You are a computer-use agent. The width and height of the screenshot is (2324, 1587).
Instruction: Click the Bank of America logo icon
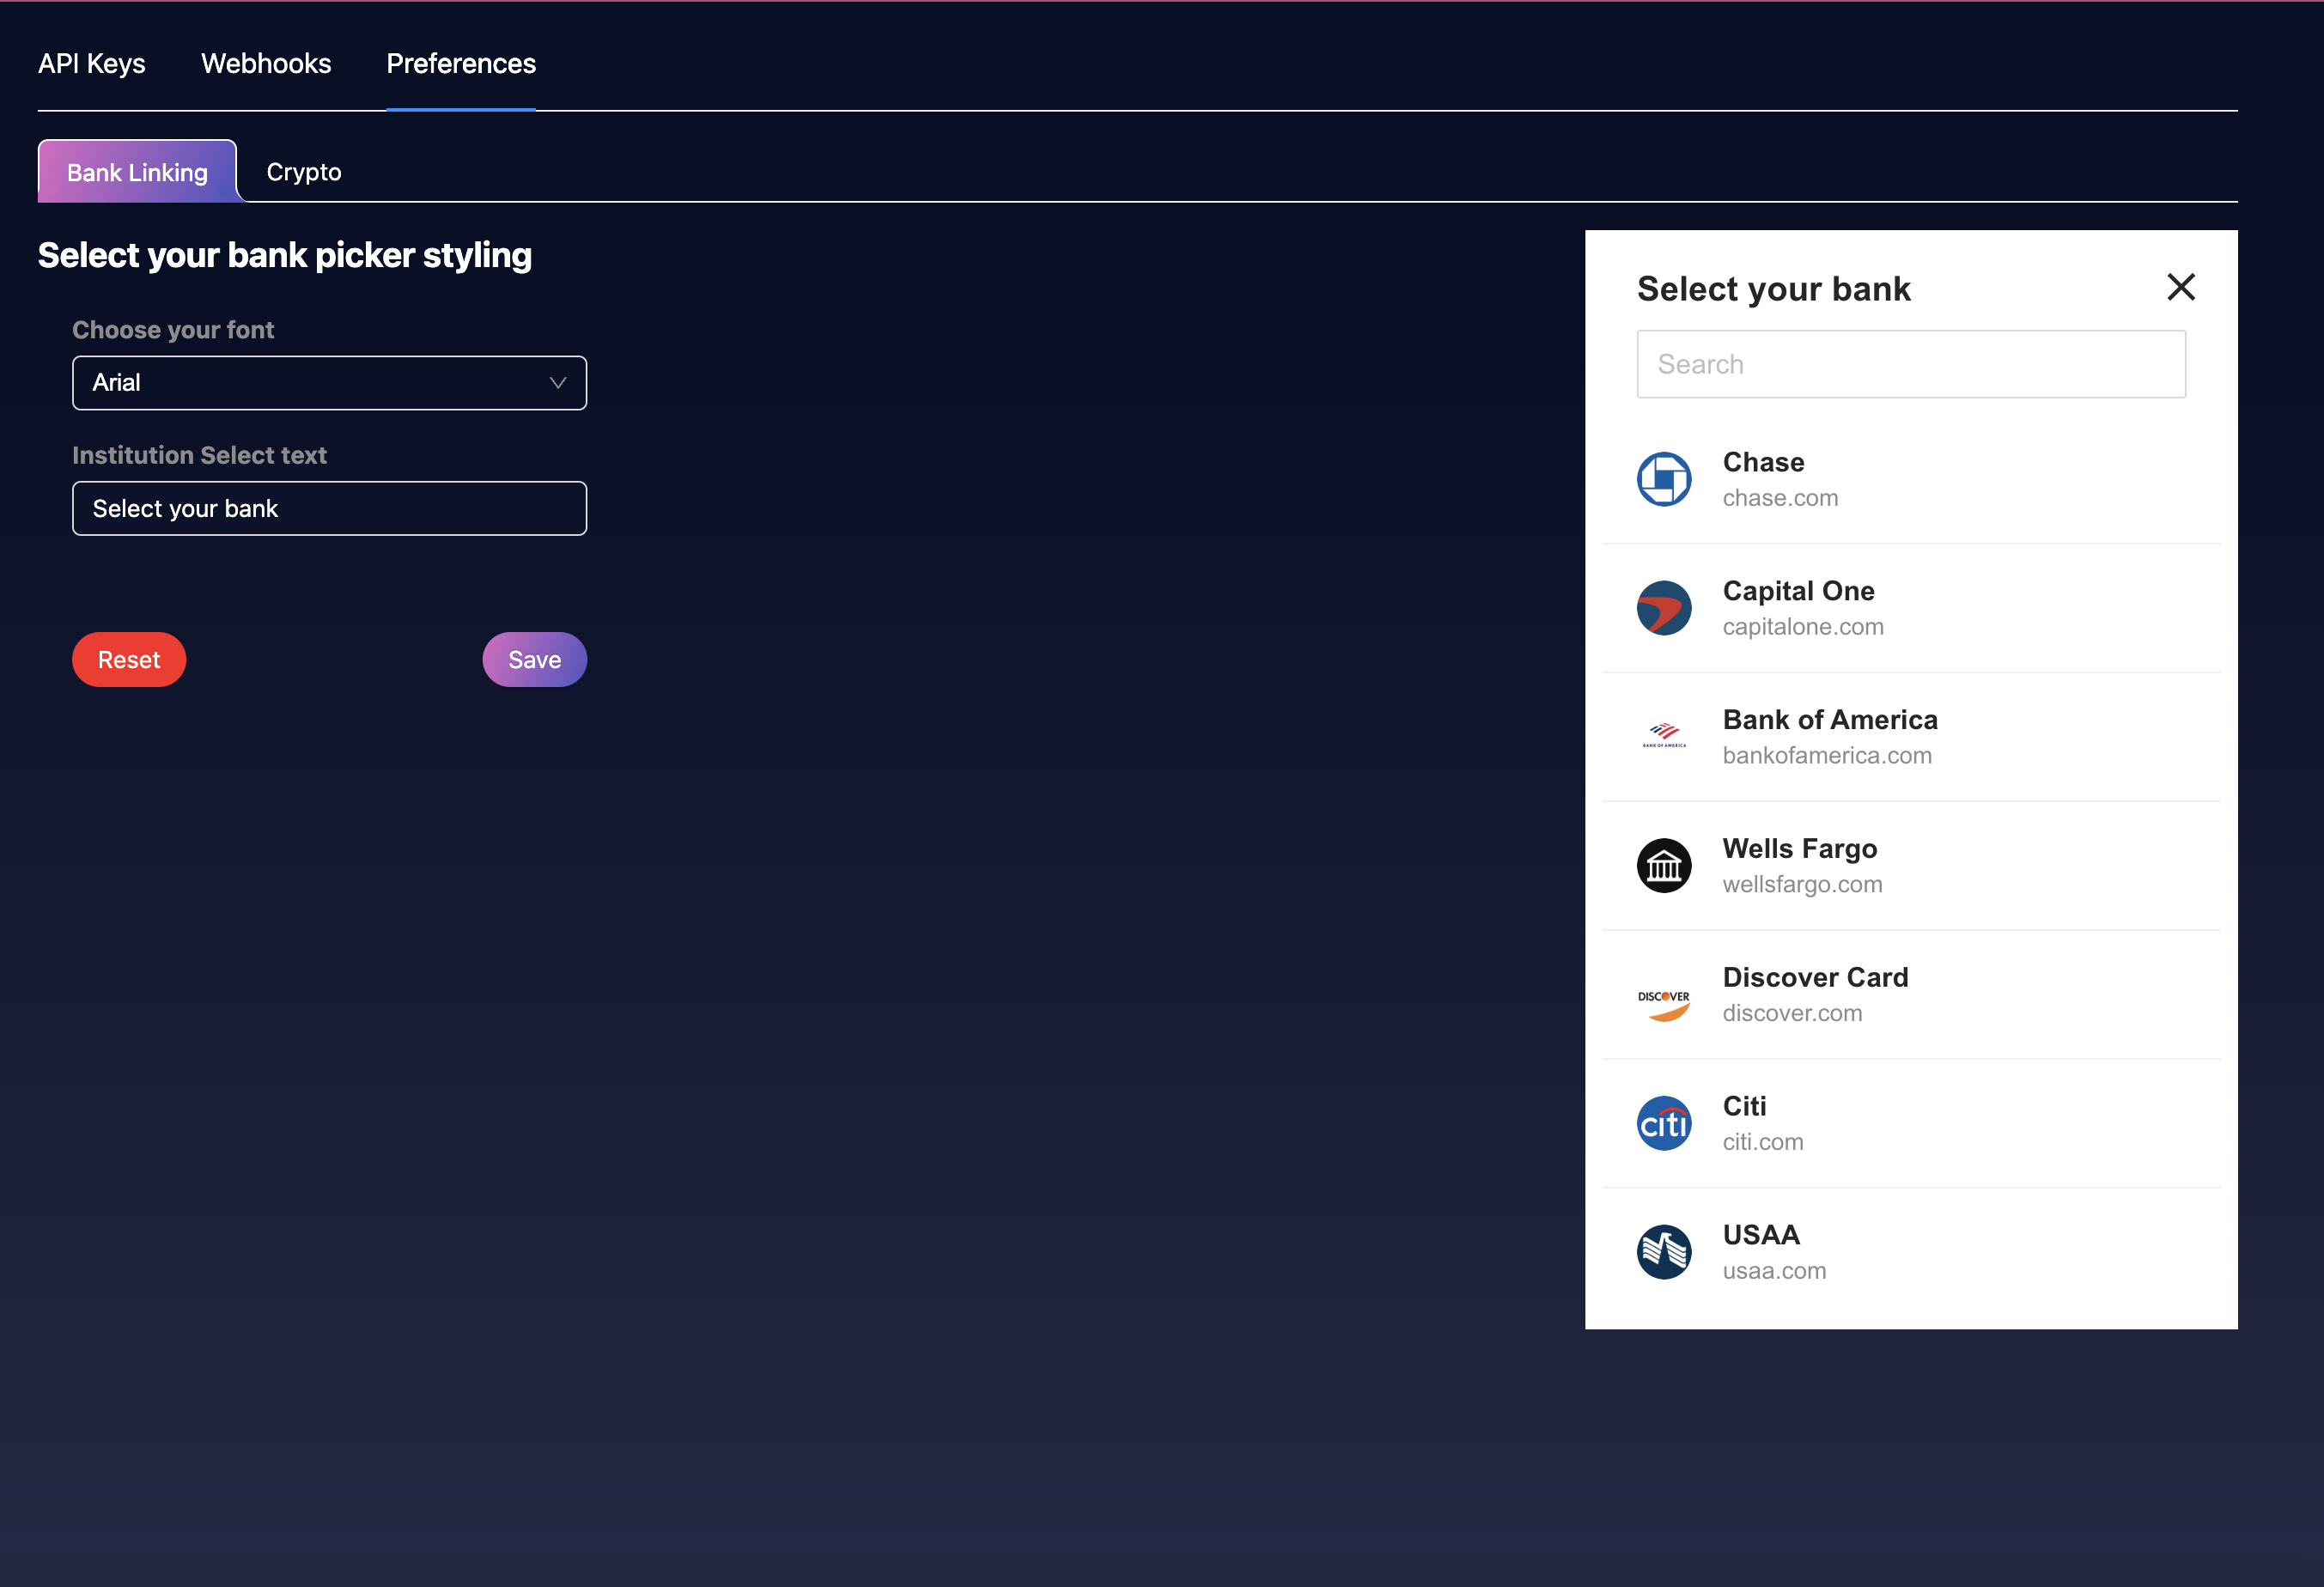[x=1663, y=737]
